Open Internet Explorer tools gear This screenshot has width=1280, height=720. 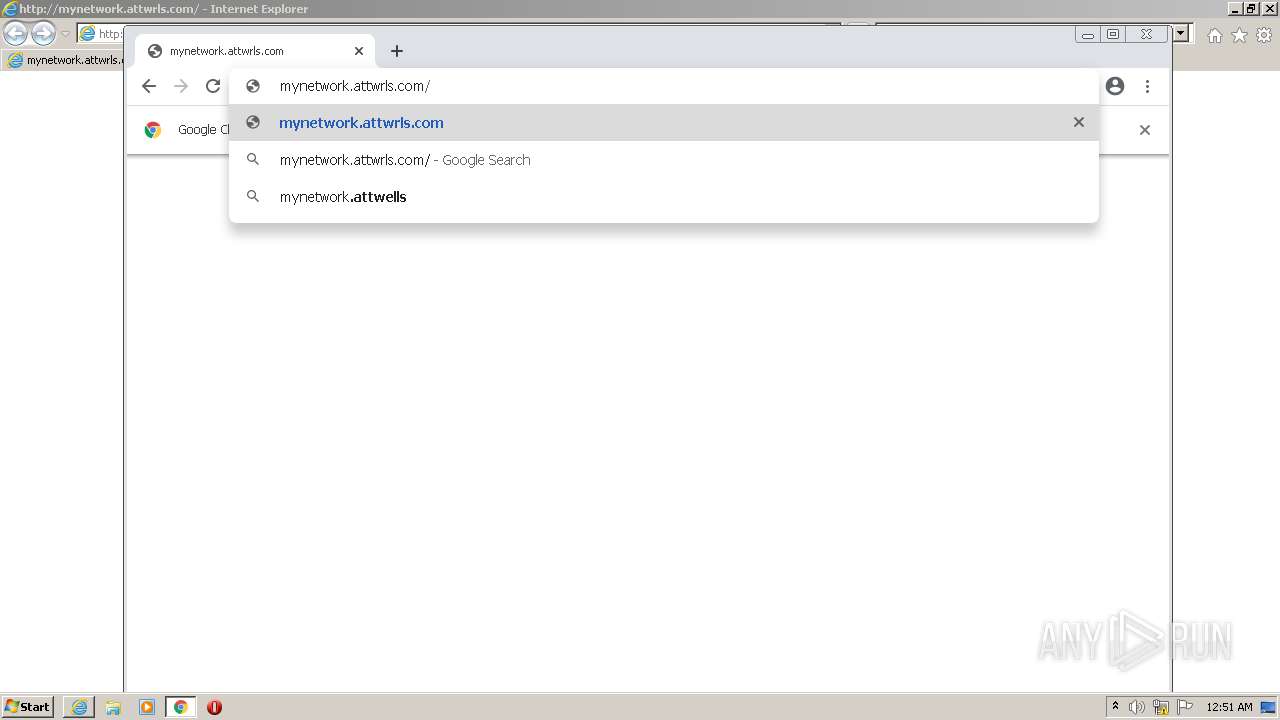pos(1264,35)
